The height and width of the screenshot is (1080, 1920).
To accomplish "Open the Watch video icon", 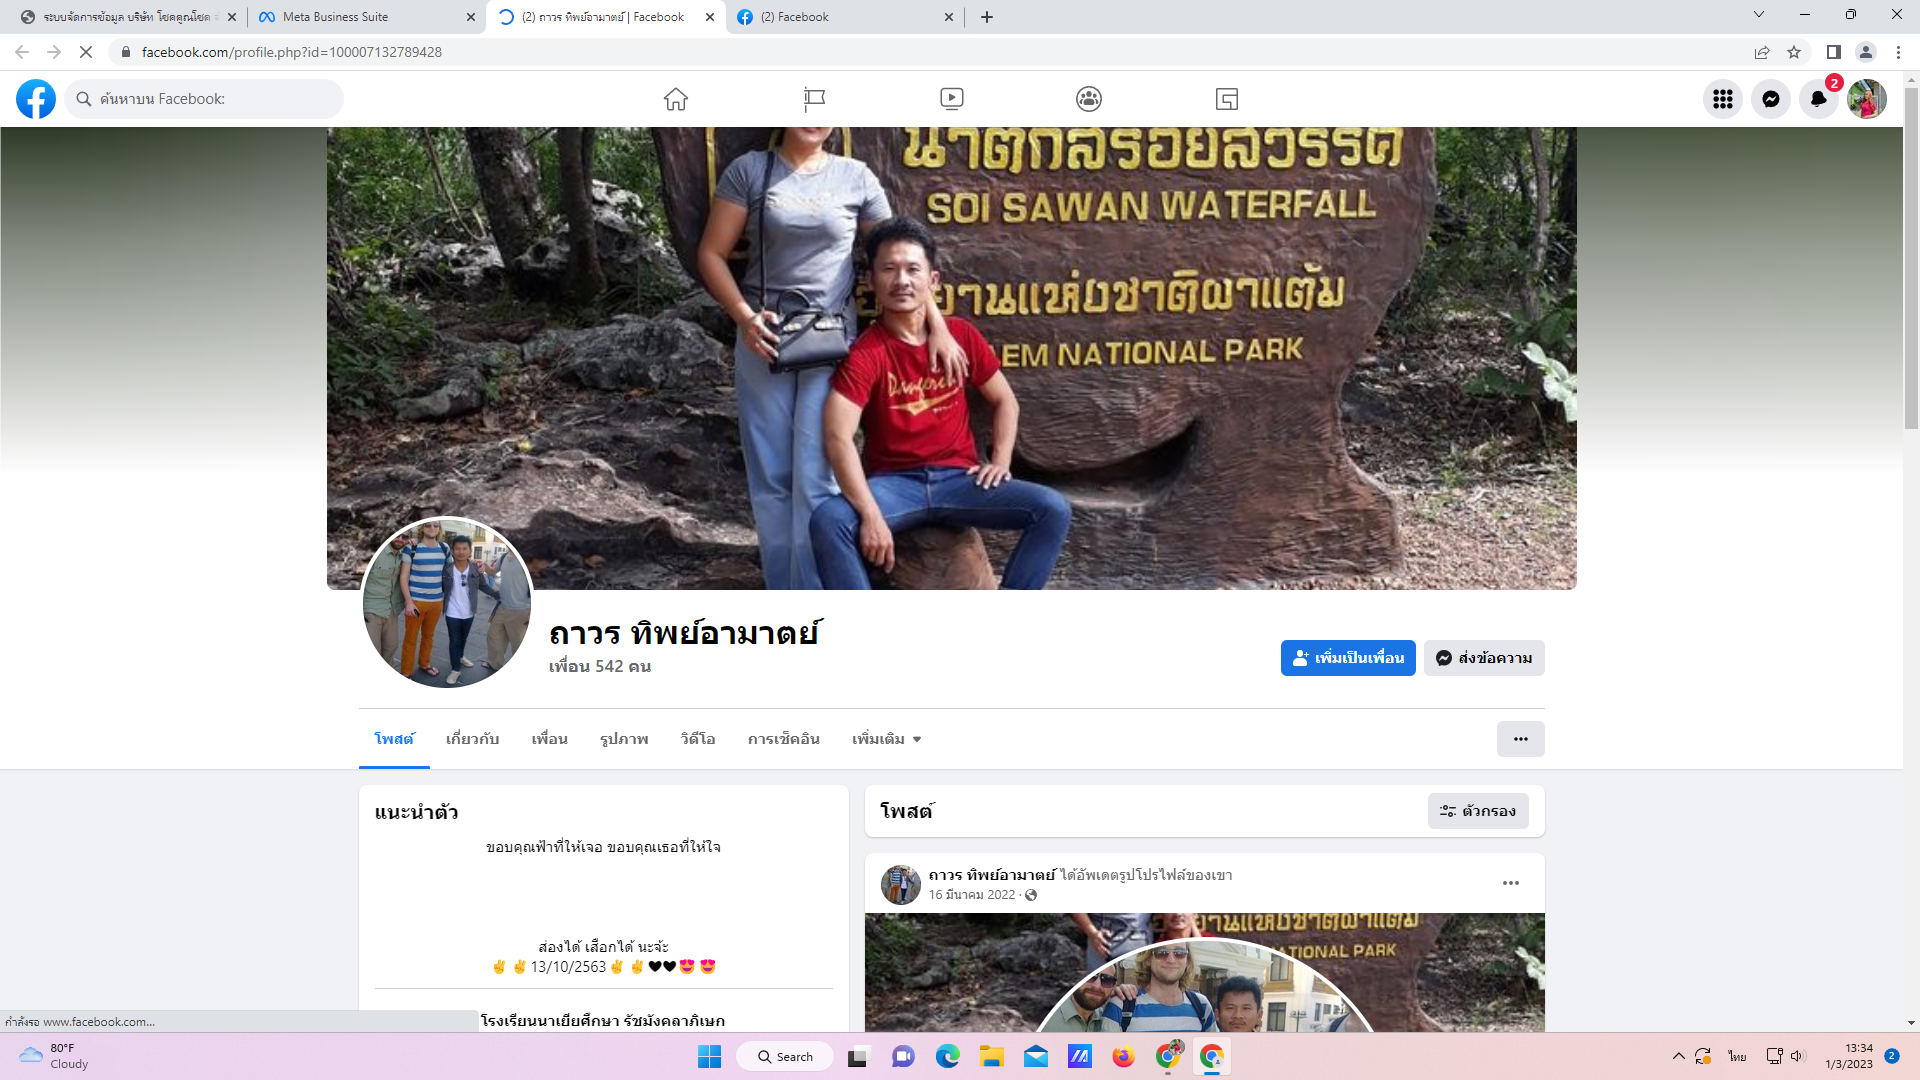I will pyautogui.click(x=951, y=99).
